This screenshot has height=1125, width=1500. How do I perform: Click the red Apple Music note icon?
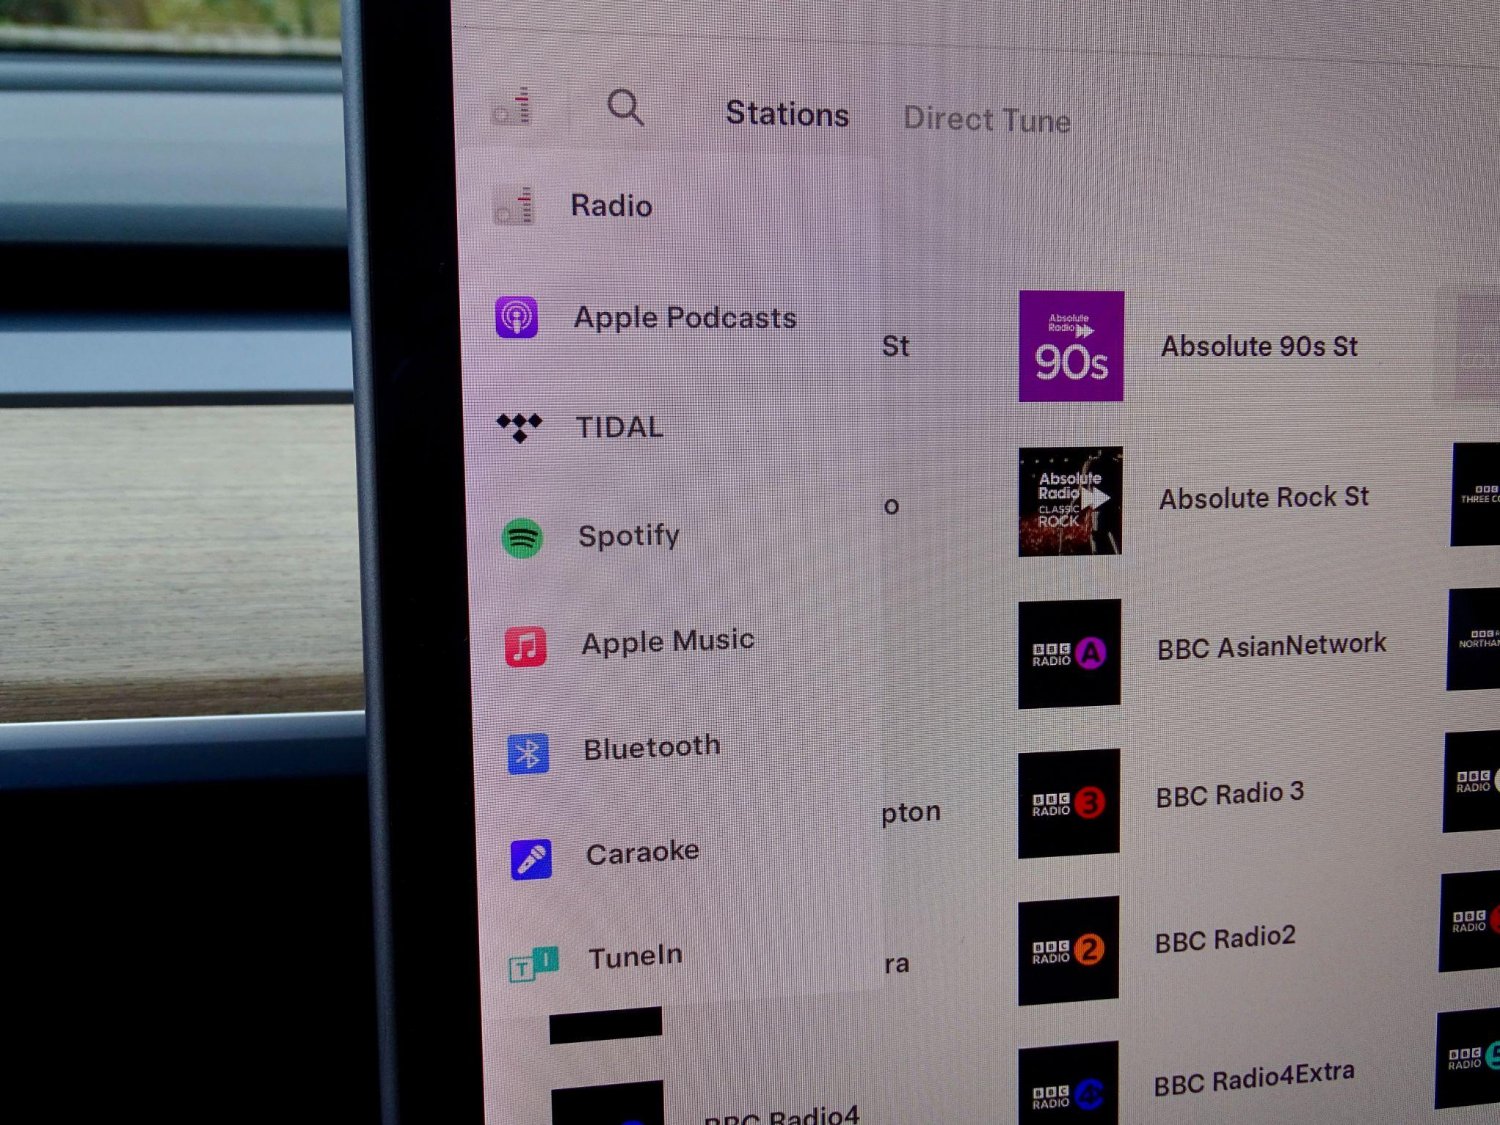[x=525, y=646]
